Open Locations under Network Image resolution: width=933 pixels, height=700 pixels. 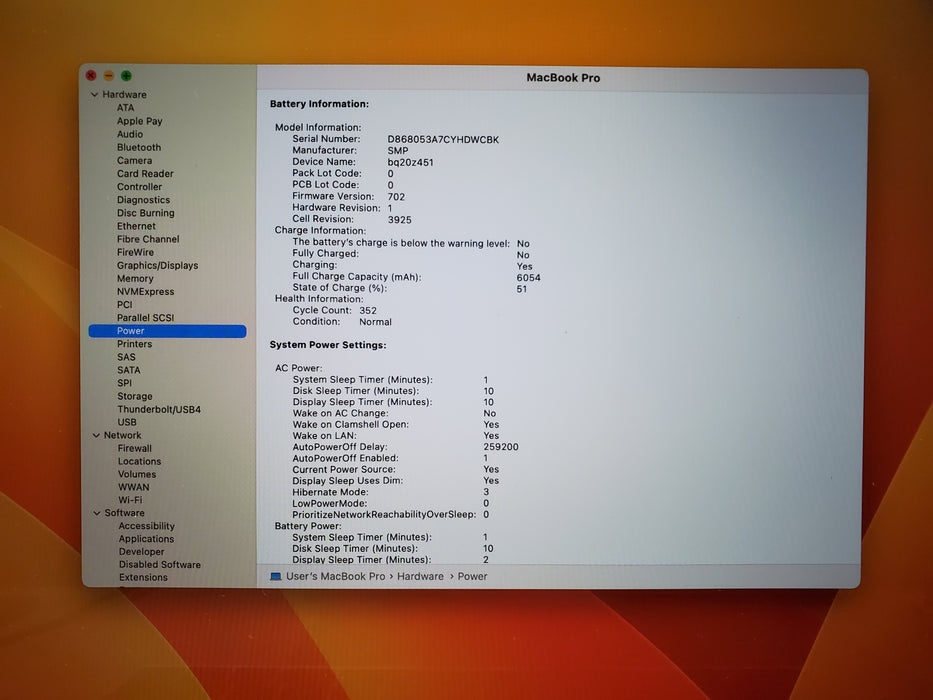click(x=139, y=461)
